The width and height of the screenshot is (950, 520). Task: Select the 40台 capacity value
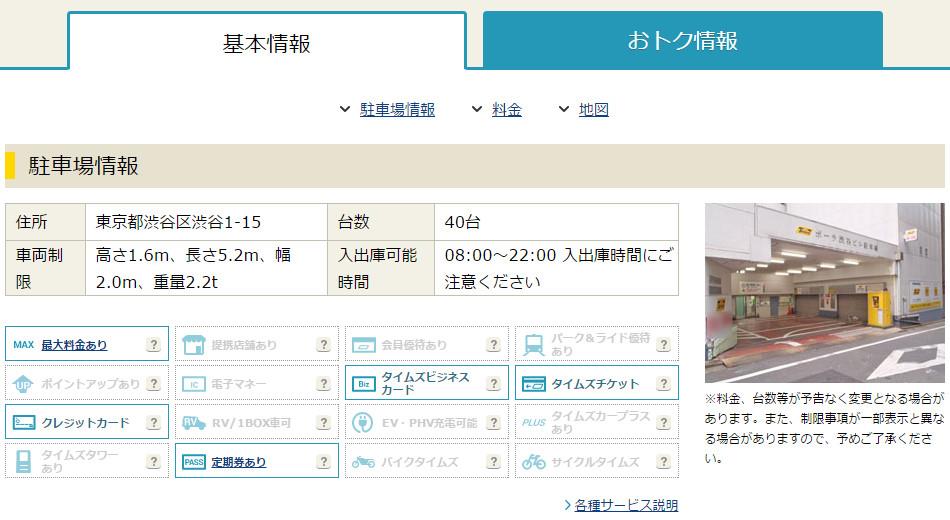[x=462, y=222]
